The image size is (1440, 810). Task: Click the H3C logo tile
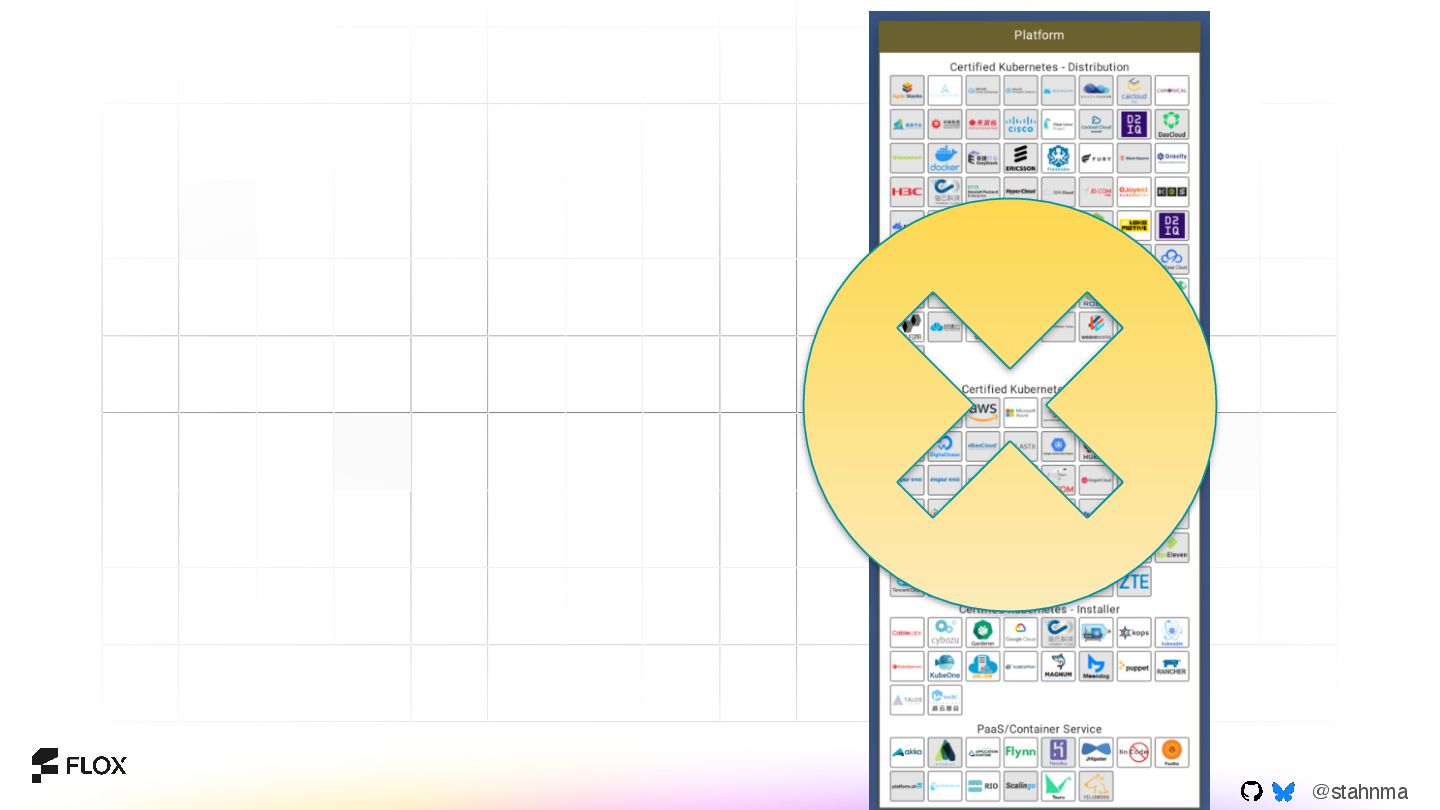point(907,192)
